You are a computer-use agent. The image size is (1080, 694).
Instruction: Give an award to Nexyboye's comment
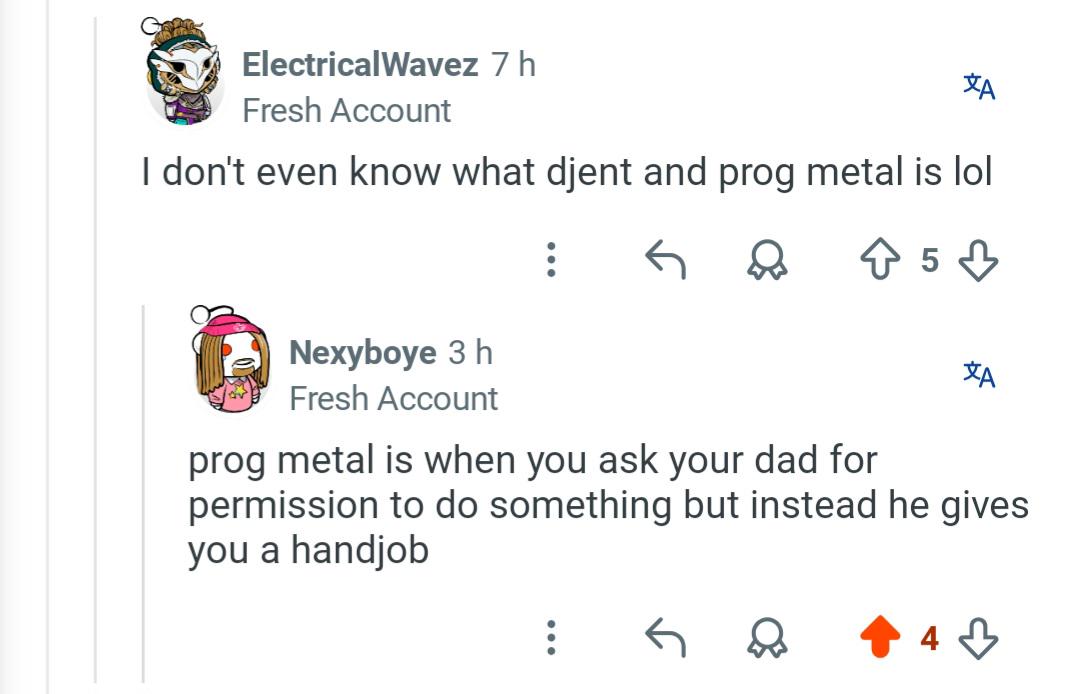(765, 635)
